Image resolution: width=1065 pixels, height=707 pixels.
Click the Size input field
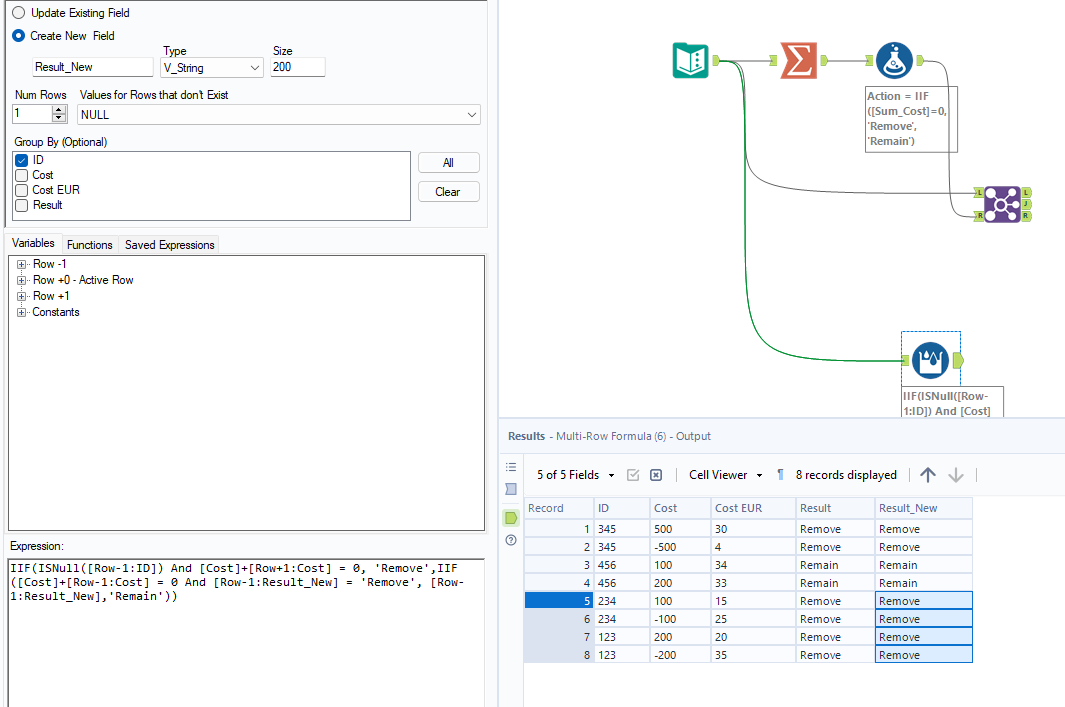(297, 67)
